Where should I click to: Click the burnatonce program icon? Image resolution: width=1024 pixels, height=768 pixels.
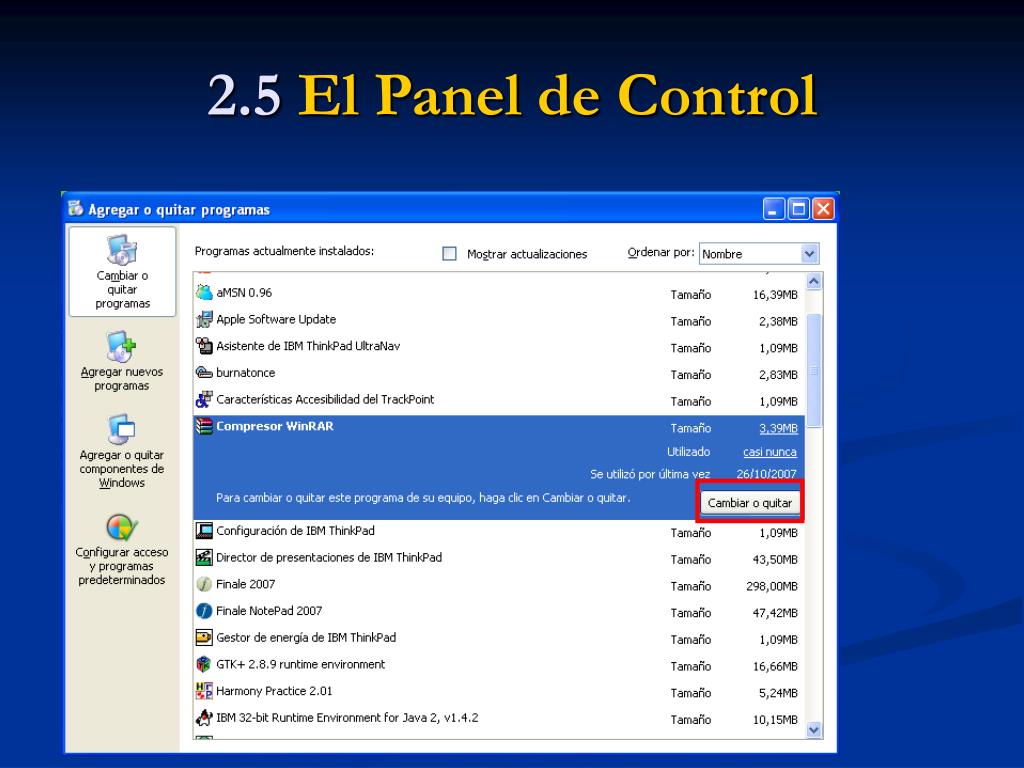click(x=204, y=373)
